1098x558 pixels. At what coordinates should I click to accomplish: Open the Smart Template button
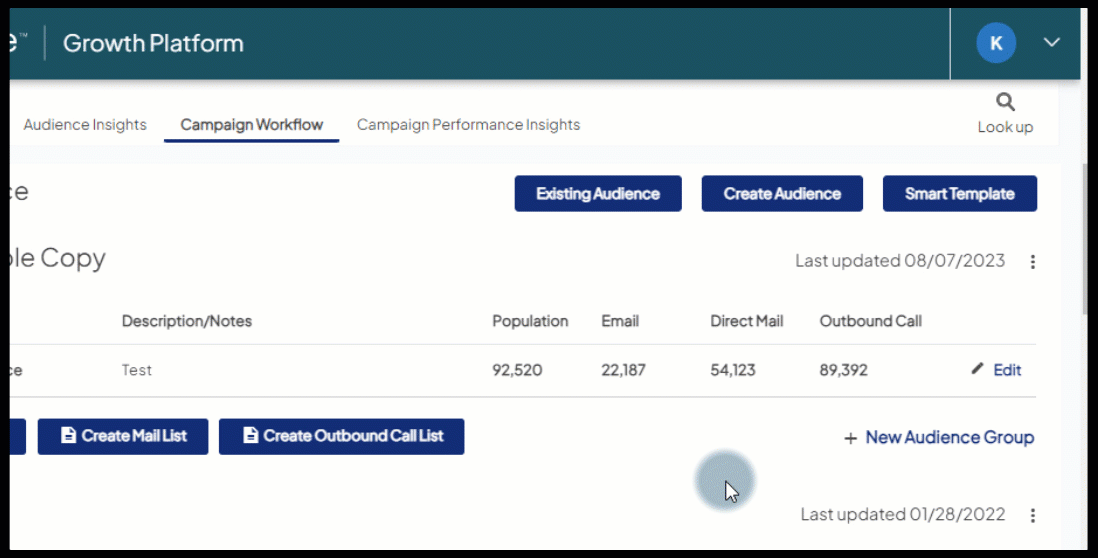pos(959,194)
